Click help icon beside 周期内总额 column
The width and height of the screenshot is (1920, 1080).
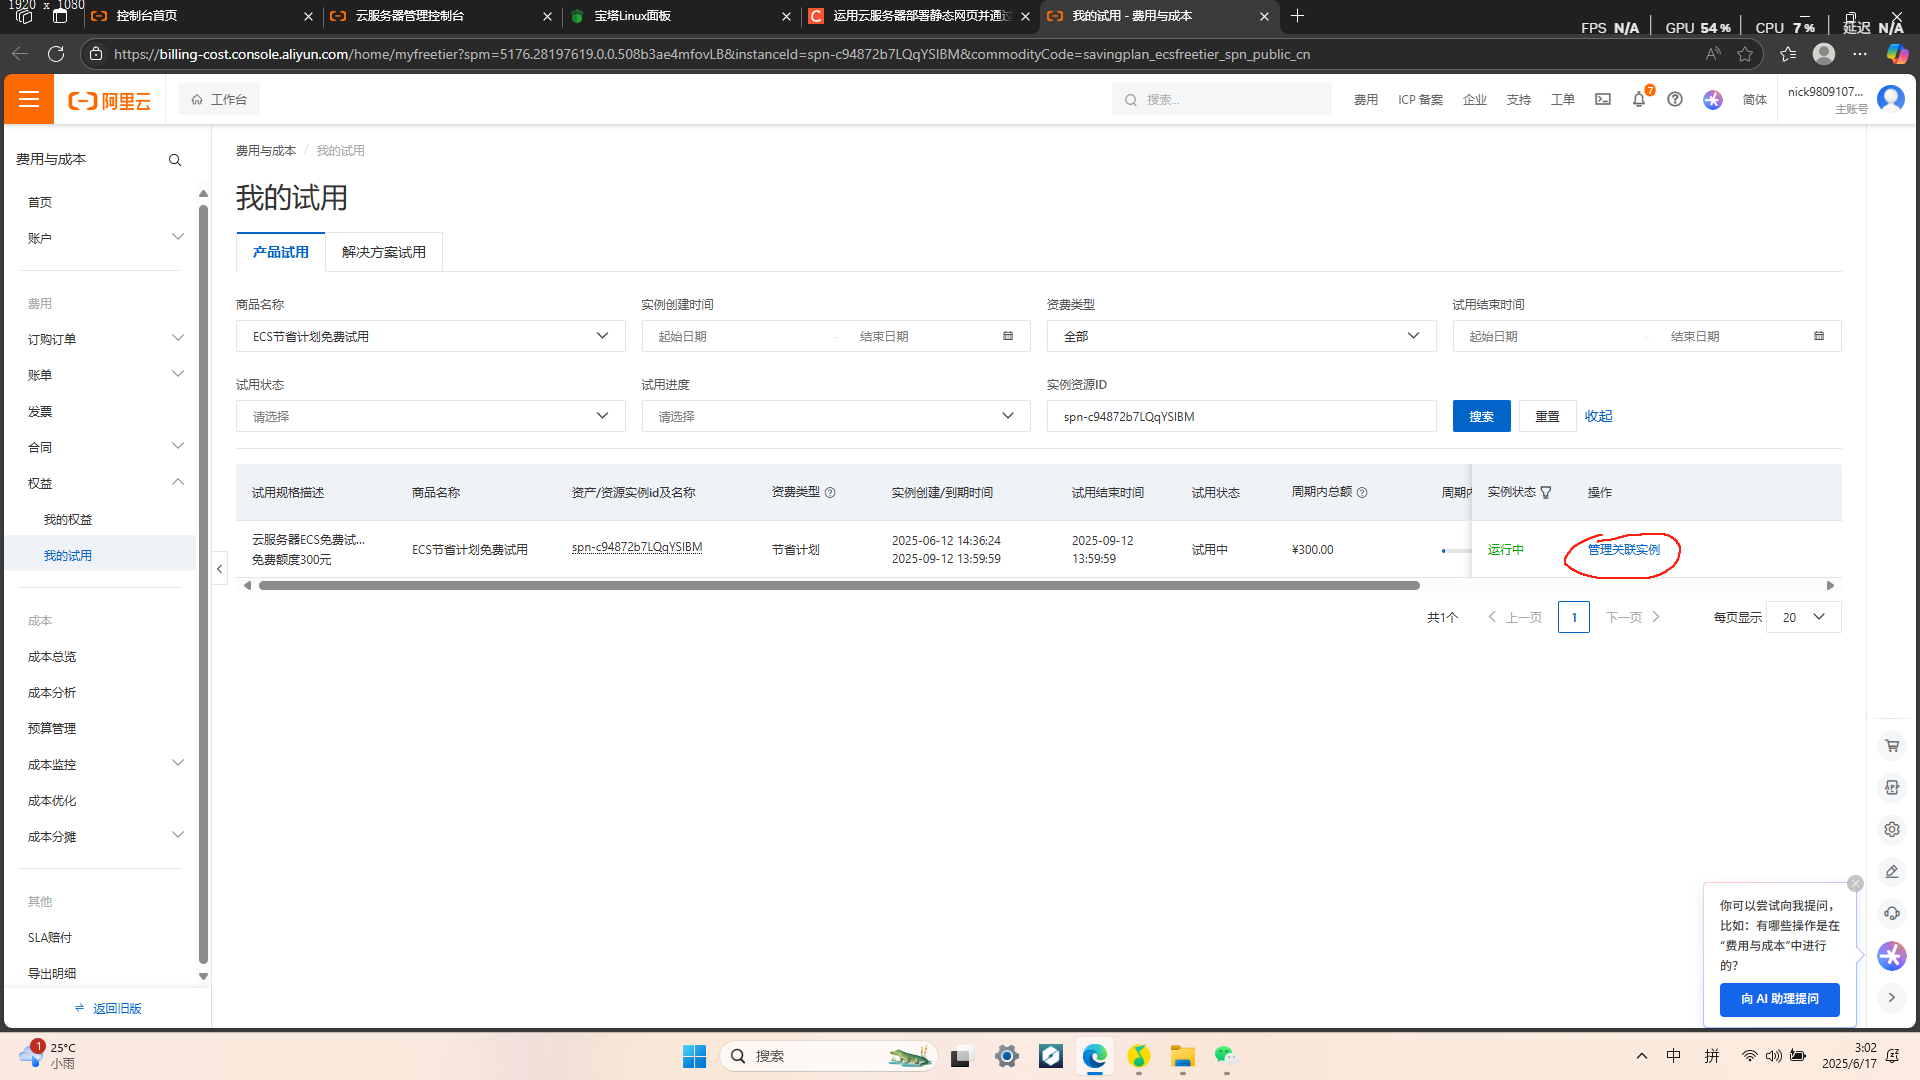(x=1362, y=492)
